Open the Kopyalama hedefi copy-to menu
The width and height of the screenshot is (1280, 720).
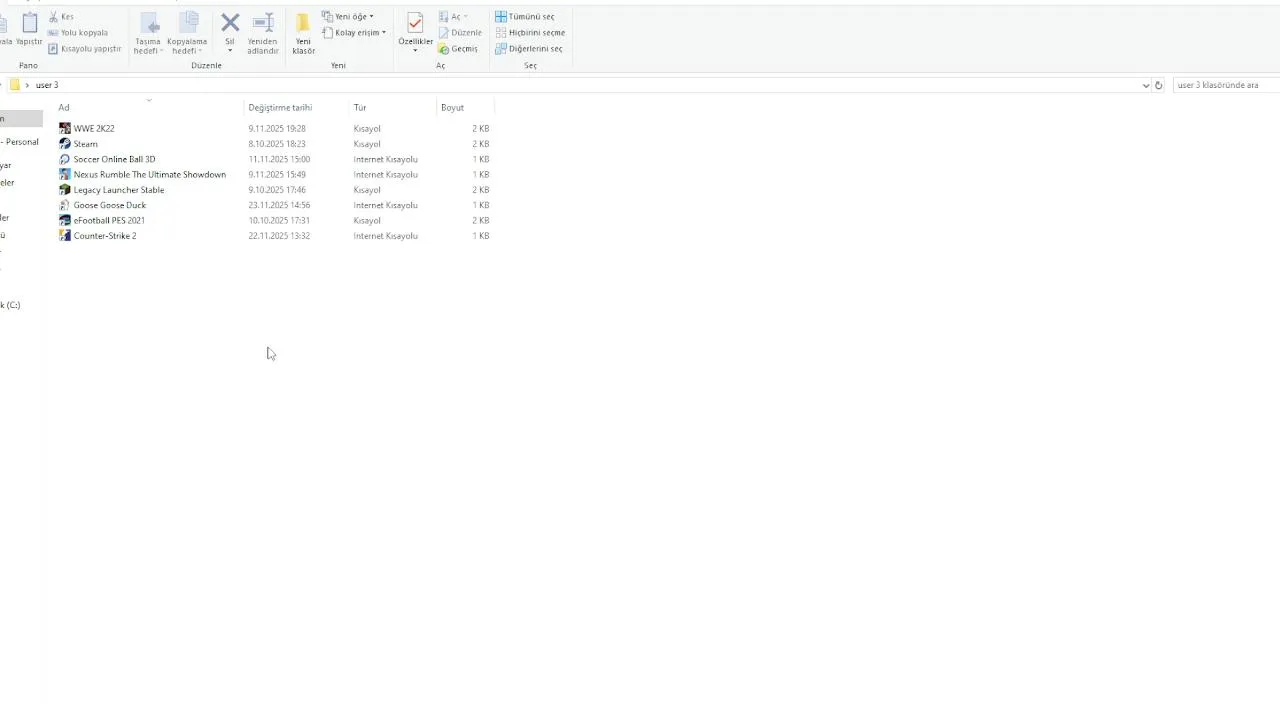click(x=187, y=34)
